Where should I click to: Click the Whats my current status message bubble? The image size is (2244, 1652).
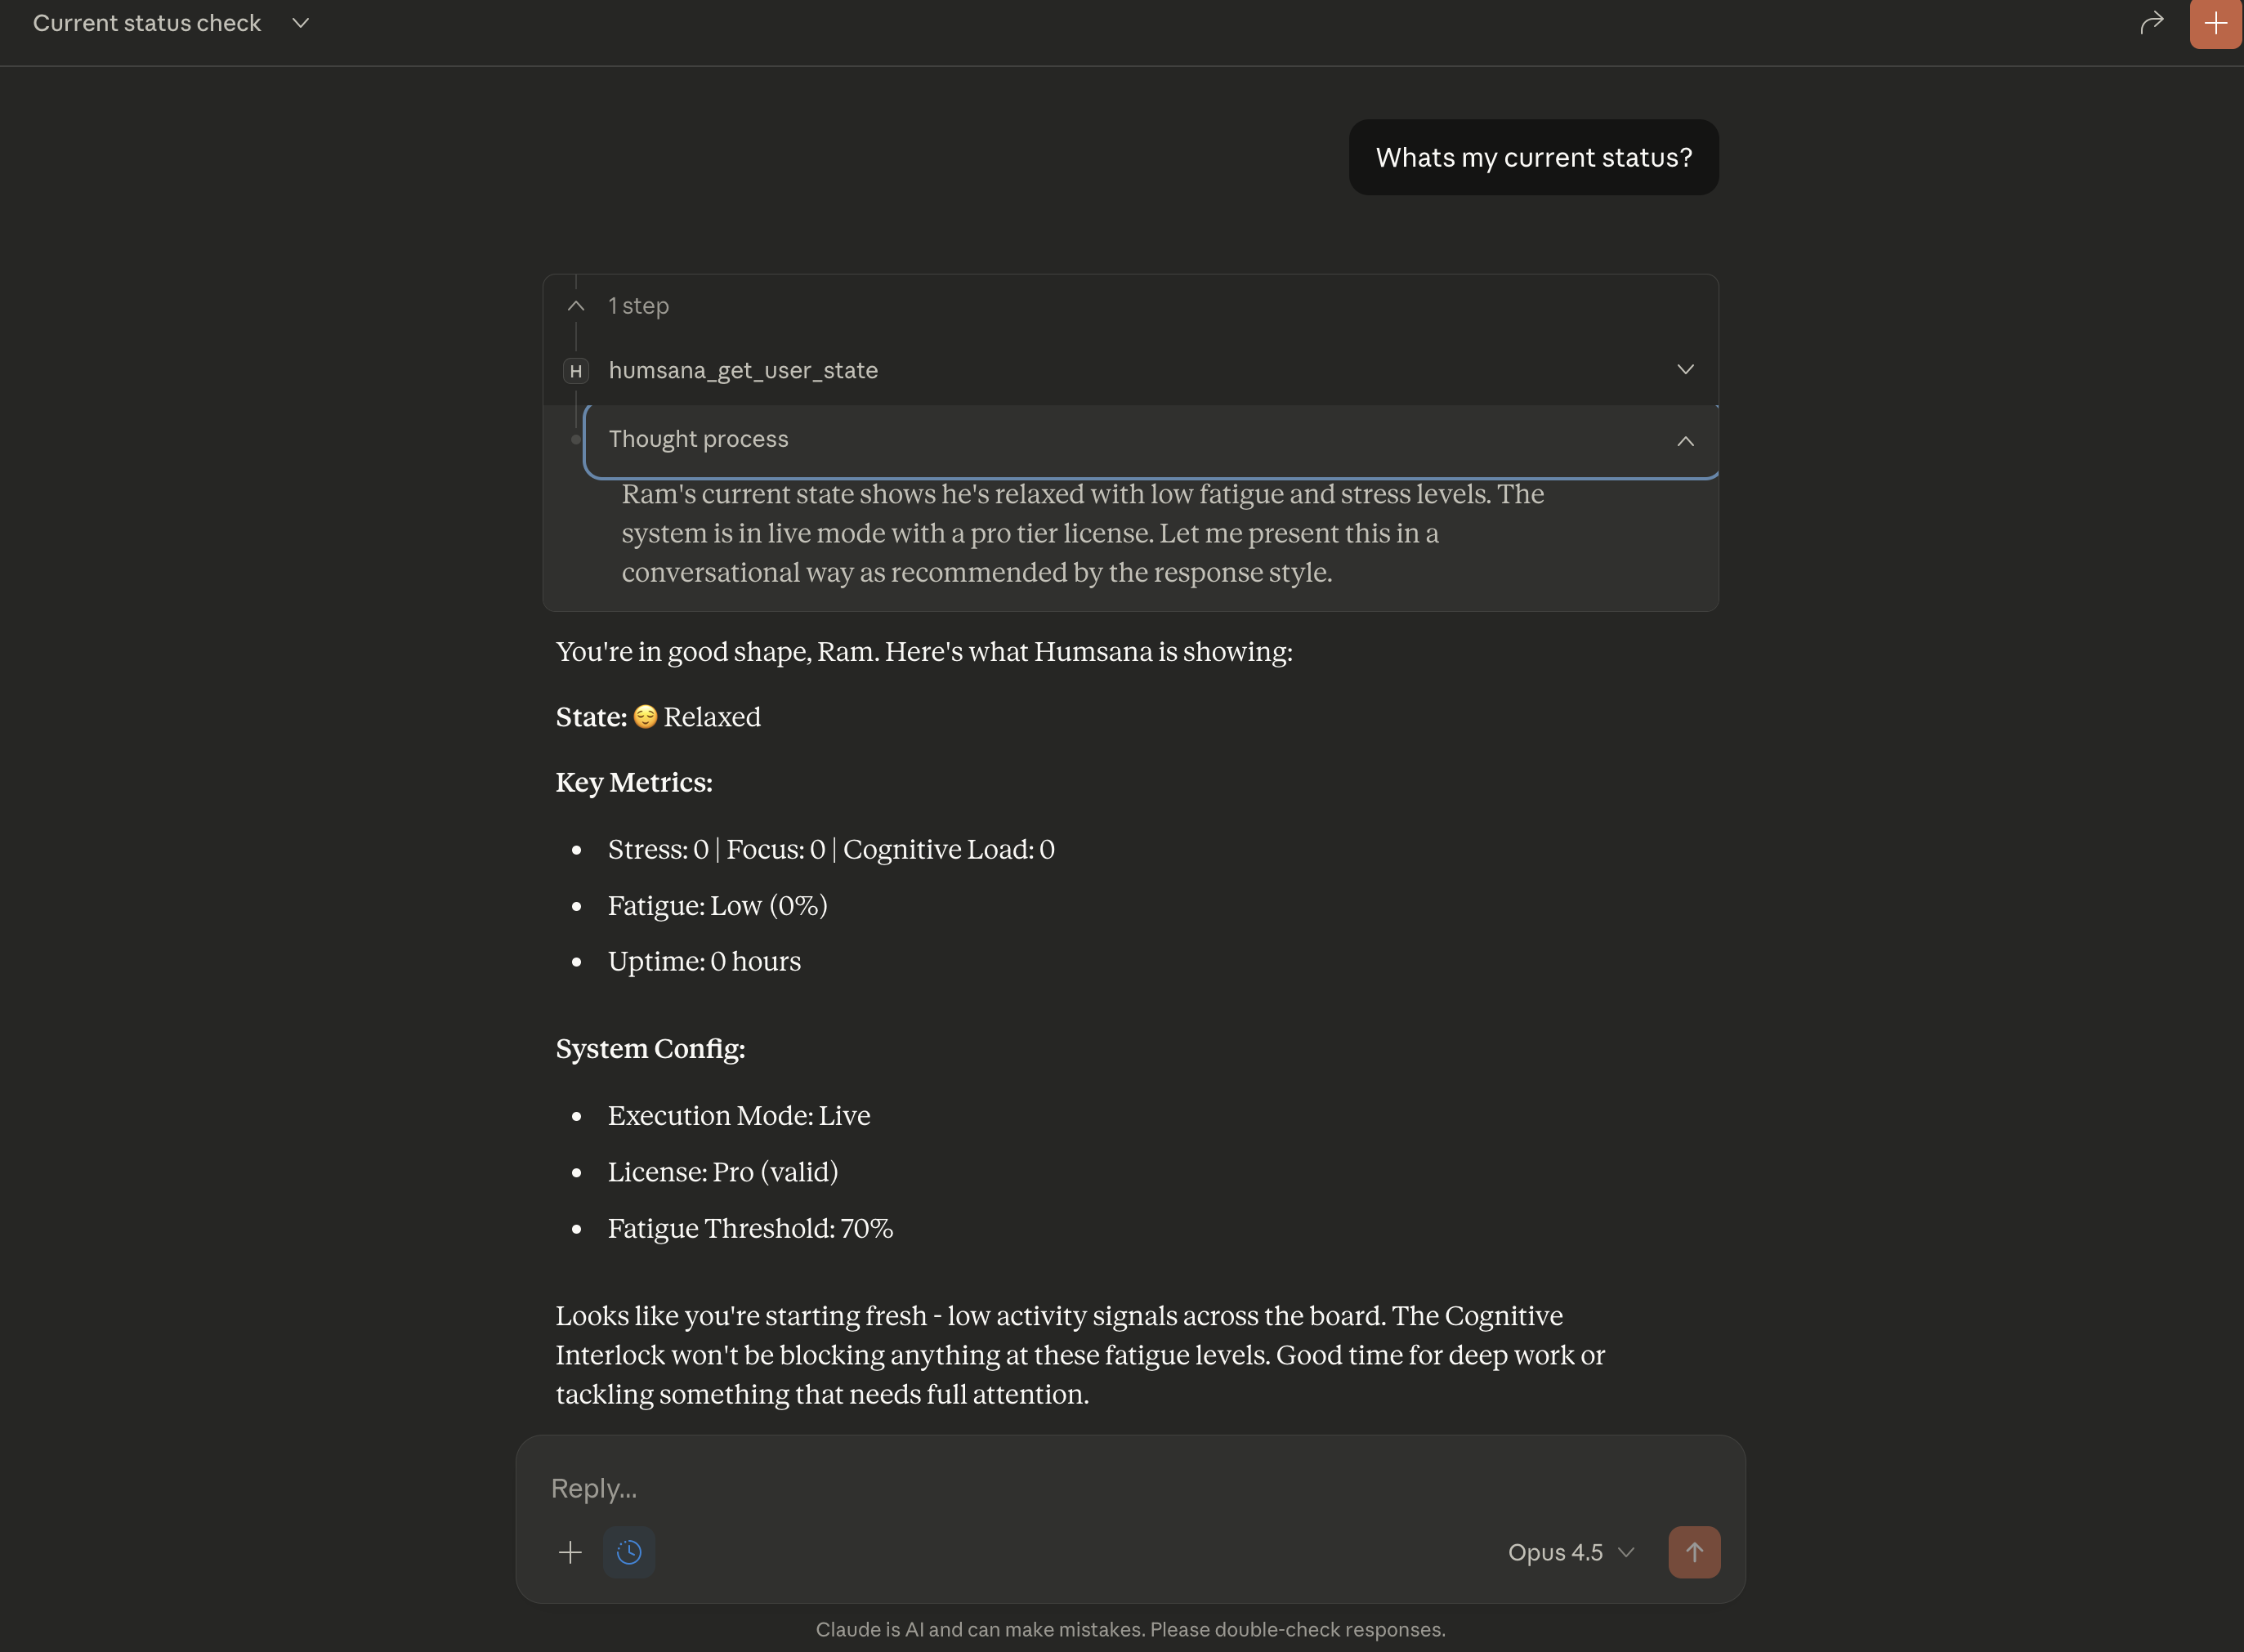[x=1533, y=157]
